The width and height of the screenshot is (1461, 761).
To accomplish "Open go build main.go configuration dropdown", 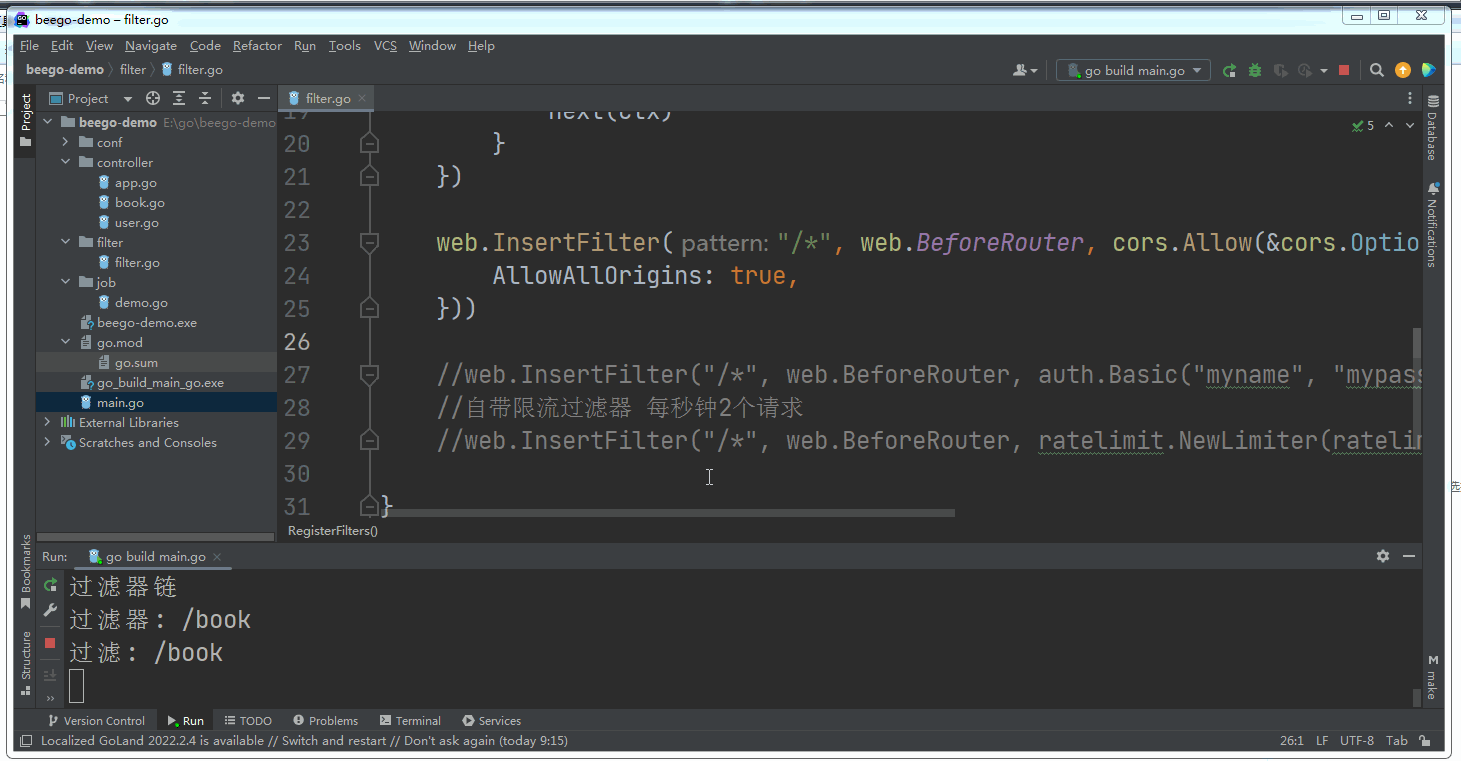I will click(x=1133, y=70).
